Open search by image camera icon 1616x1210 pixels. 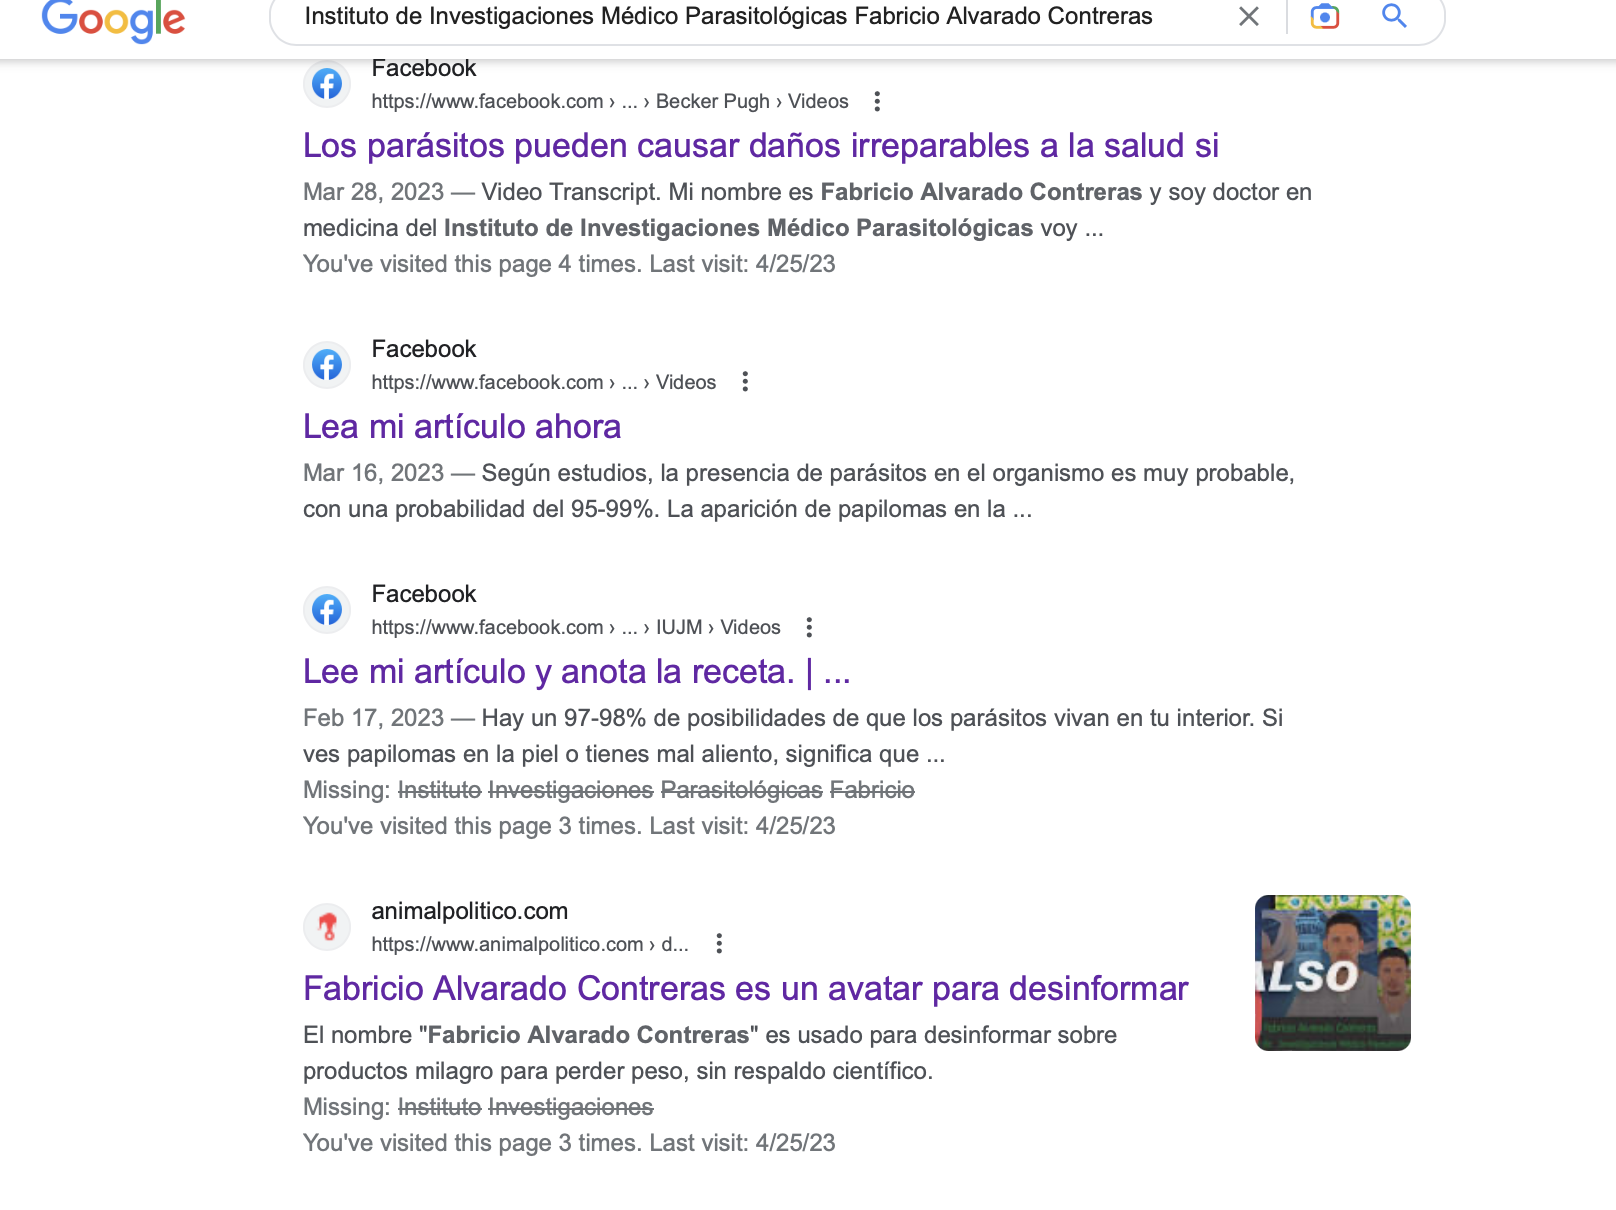1325,16
